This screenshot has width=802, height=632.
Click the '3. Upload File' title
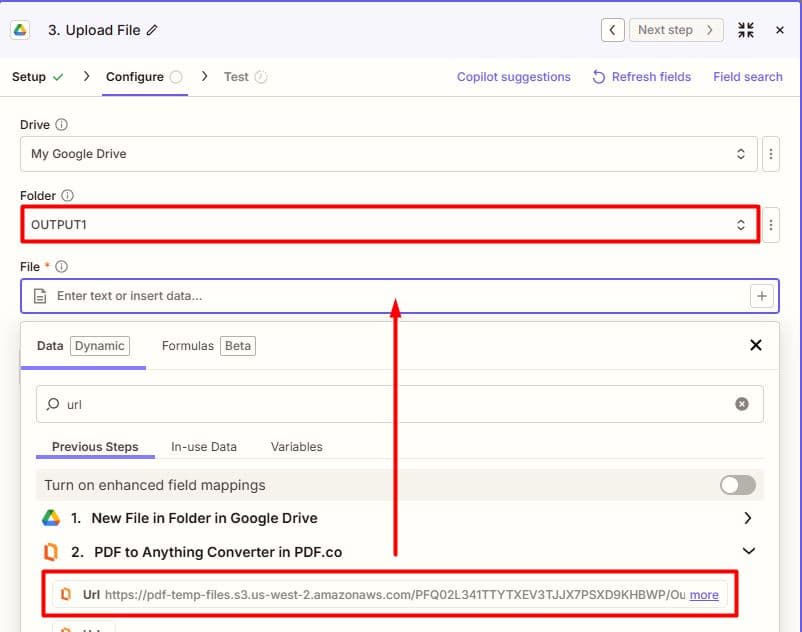point(94,30)
